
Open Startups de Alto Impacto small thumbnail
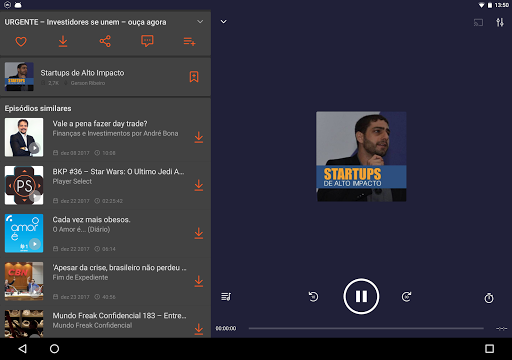coord(19,77)
